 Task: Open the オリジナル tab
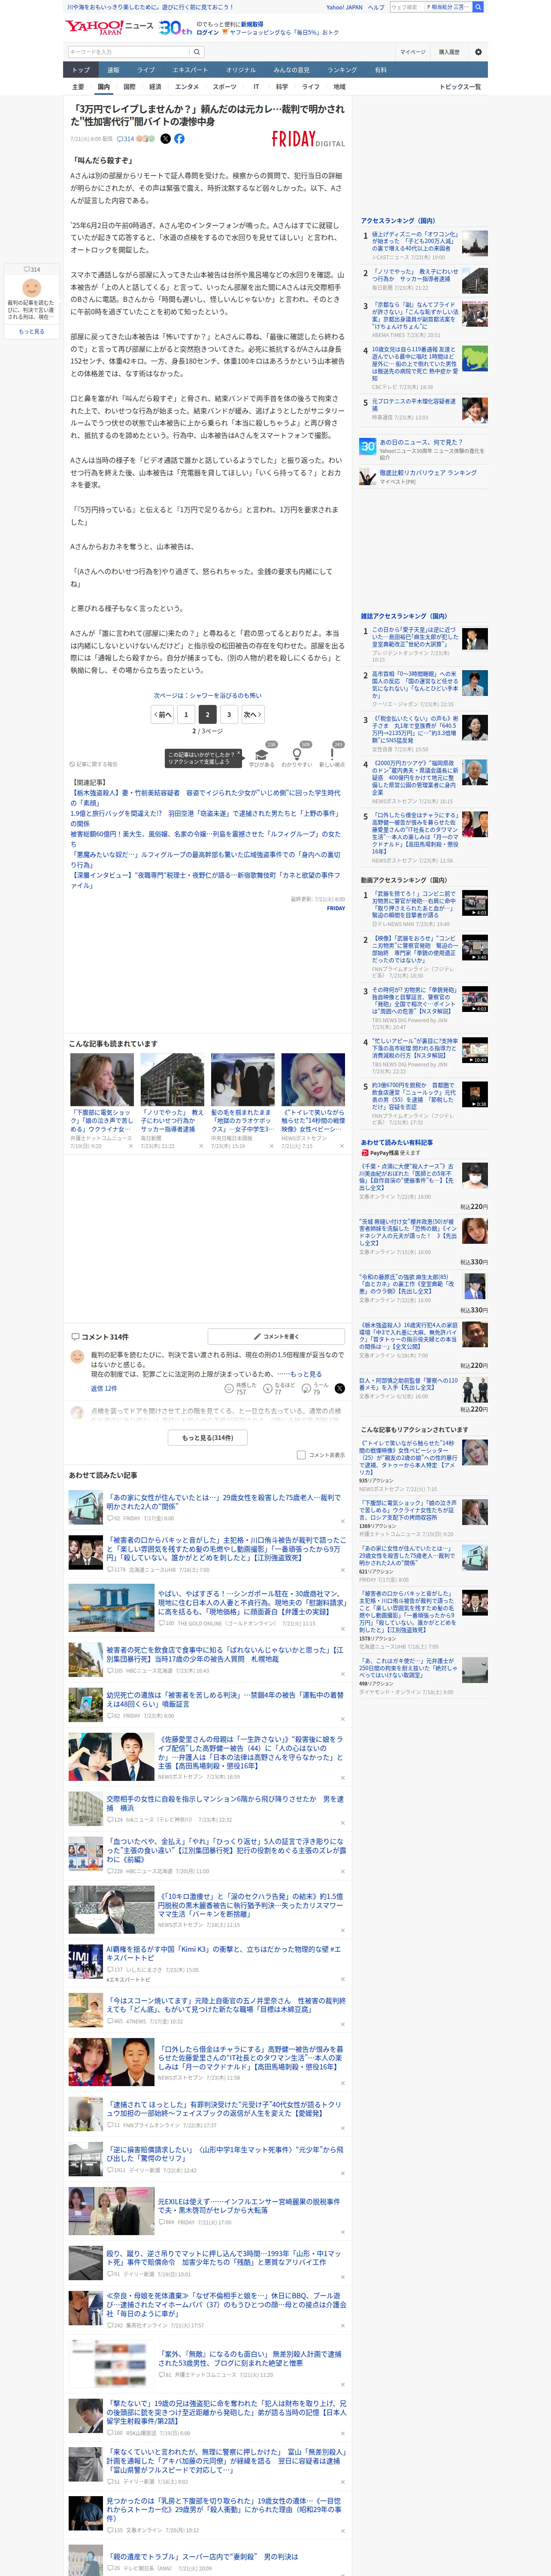(x=241, y=70)
